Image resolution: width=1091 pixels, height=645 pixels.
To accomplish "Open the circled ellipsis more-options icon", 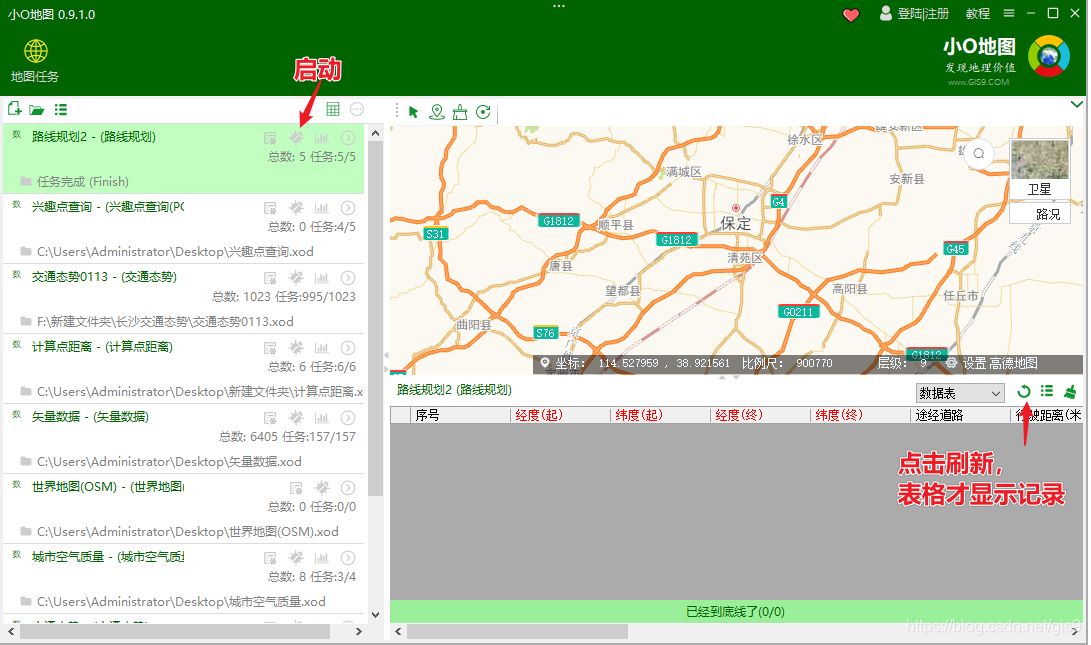I will 357,109.
